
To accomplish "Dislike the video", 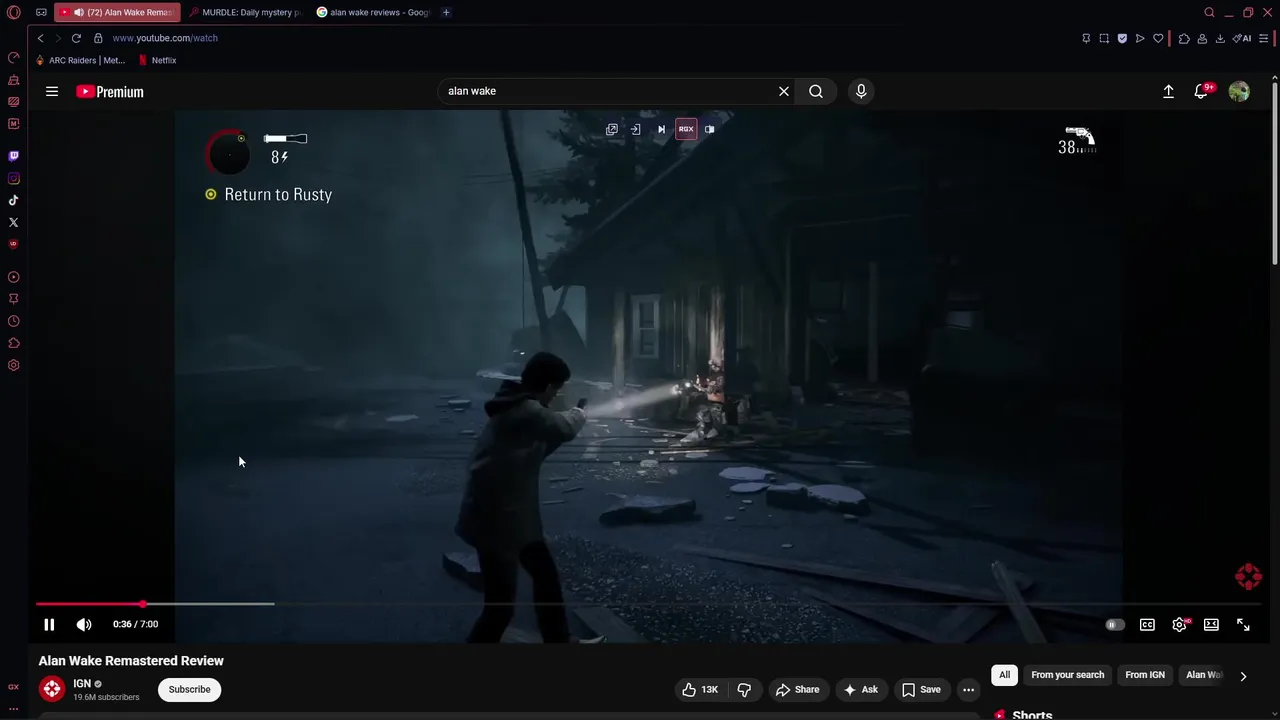I will click(x=744, y=690).
